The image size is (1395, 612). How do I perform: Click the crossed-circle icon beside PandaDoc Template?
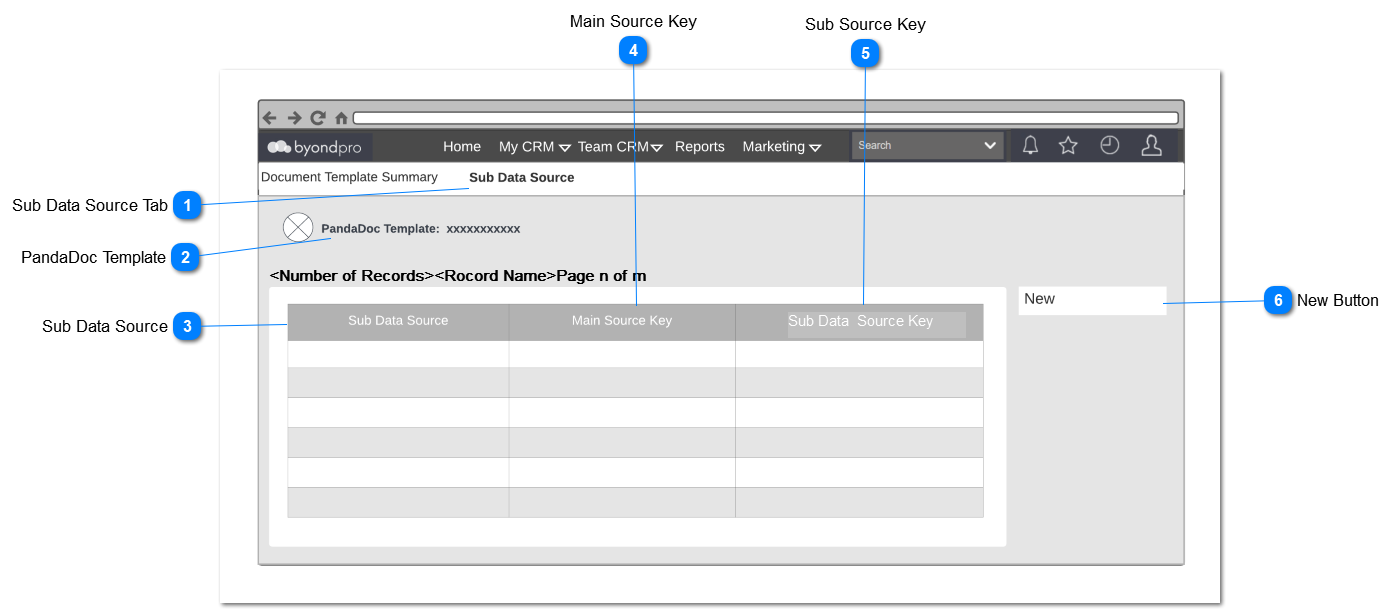[x=298, y=228]
